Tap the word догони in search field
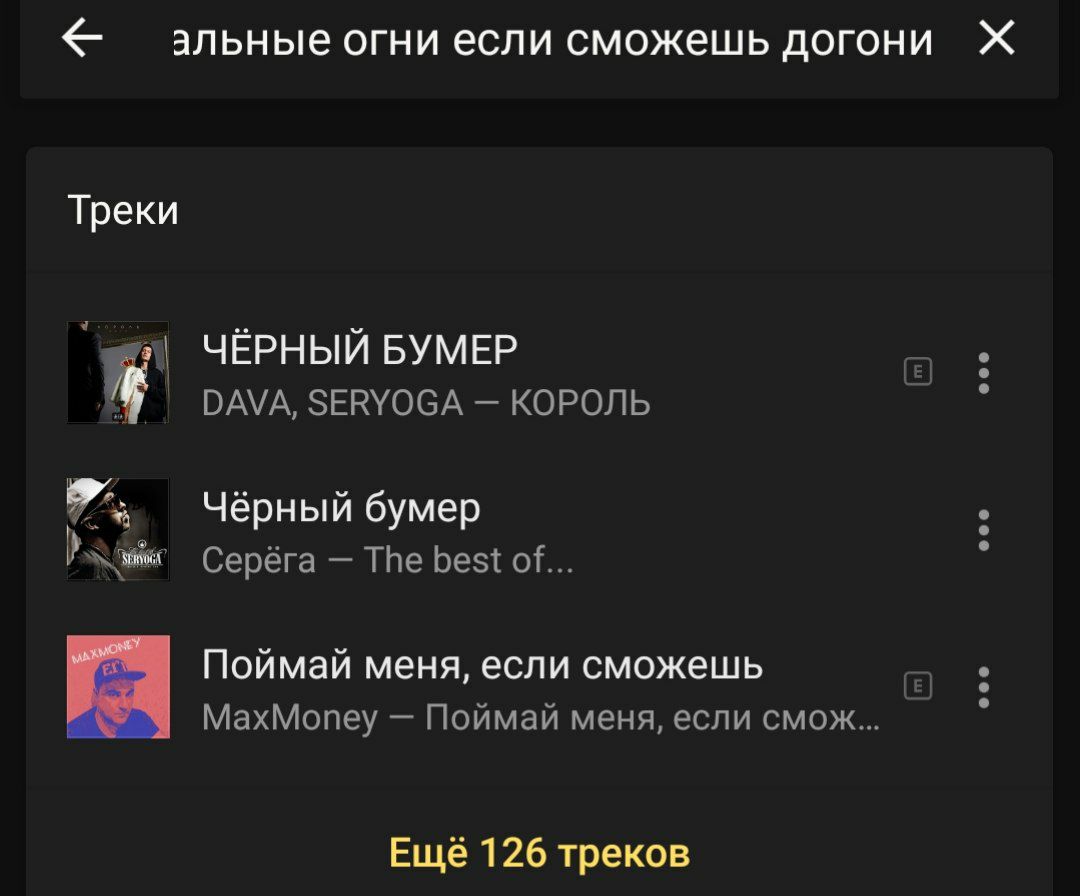Screen dimensions: 1080x896 [858, 41]
